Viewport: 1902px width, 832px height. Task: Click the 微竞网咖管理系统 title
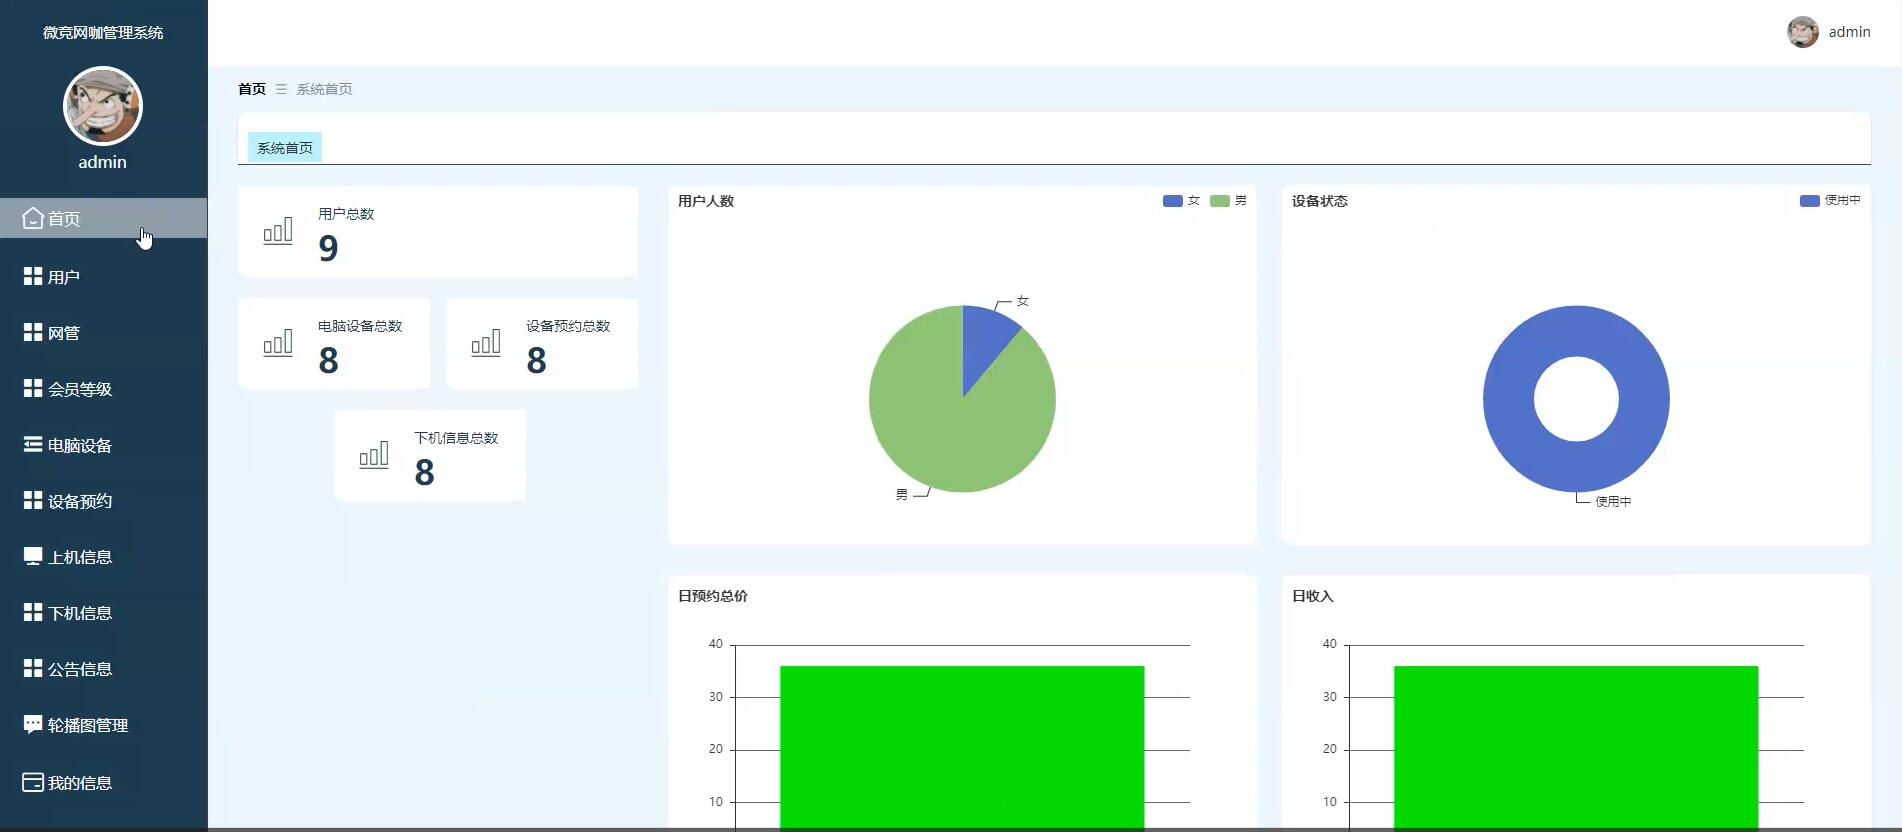coord(103,32)
